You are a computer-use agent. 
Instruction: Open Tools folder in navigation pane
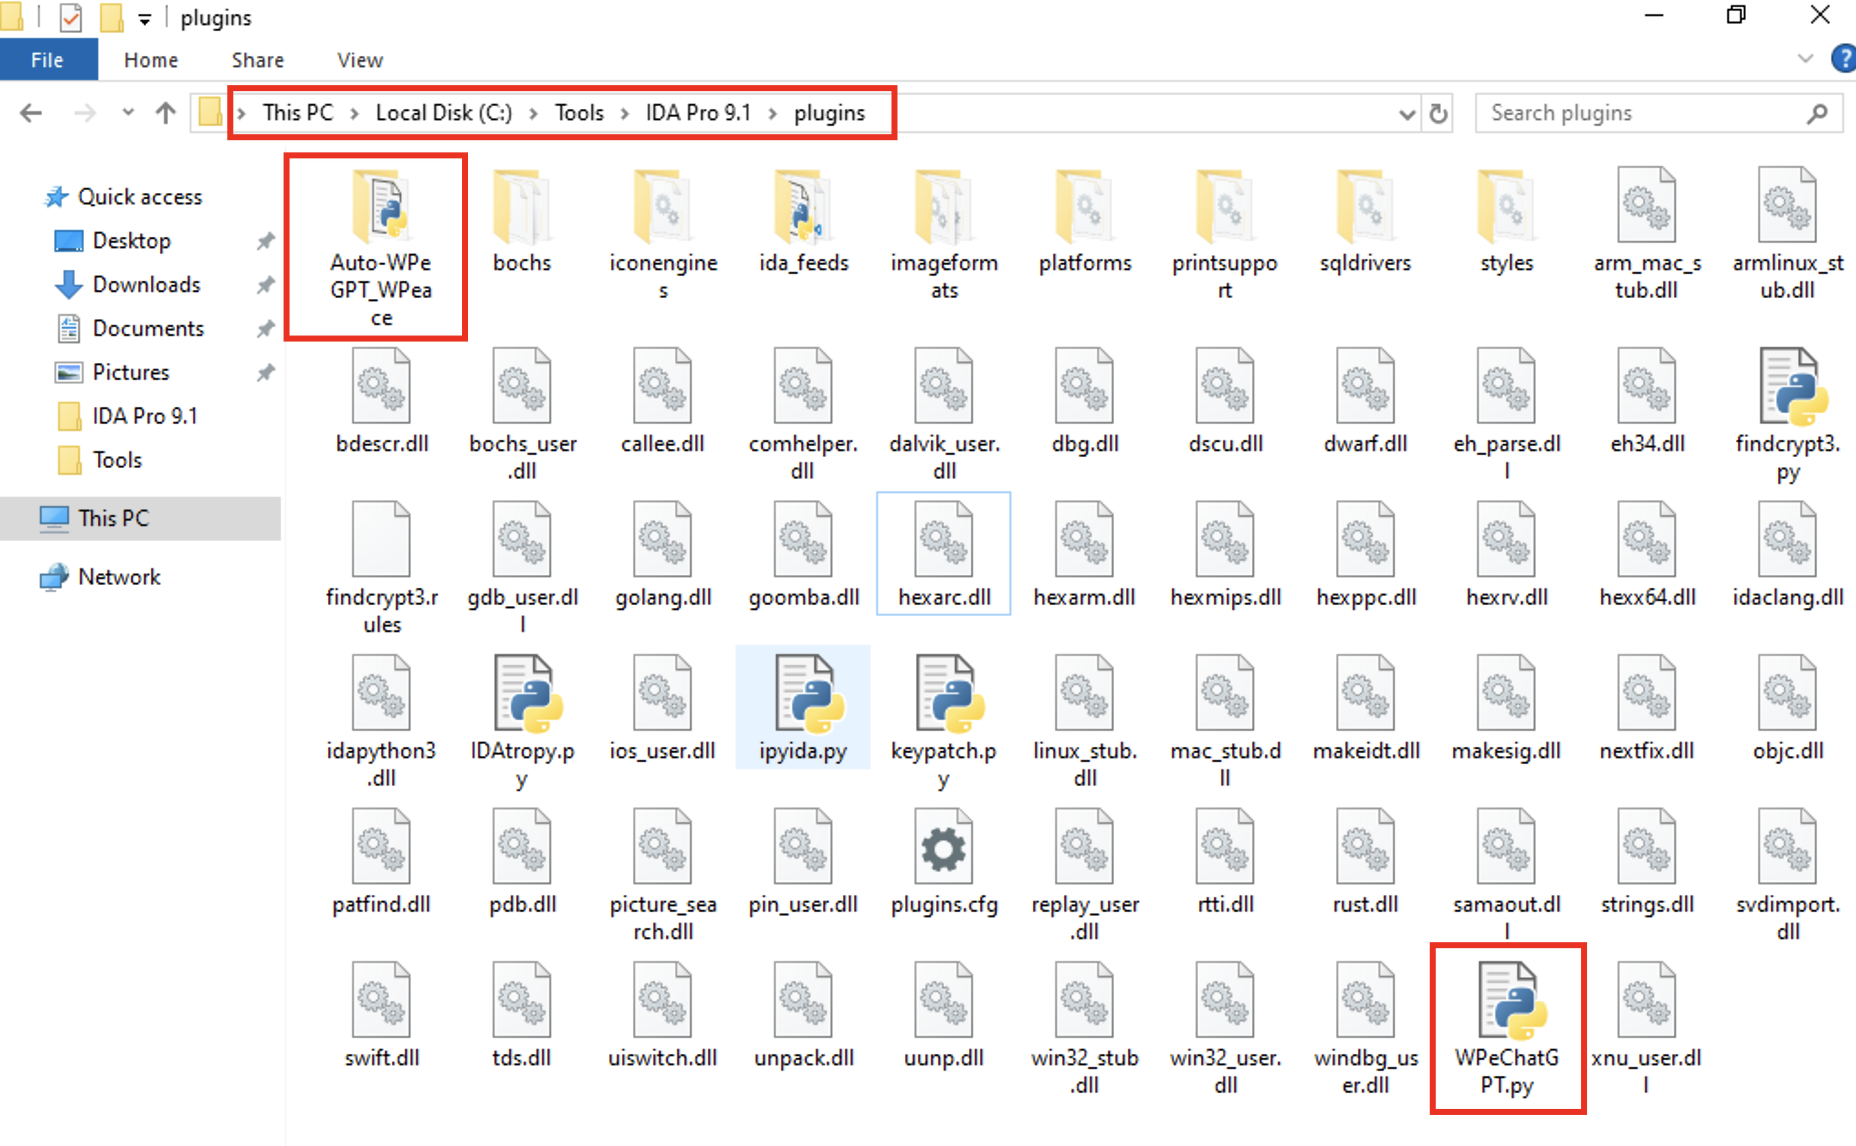point(117,460)
